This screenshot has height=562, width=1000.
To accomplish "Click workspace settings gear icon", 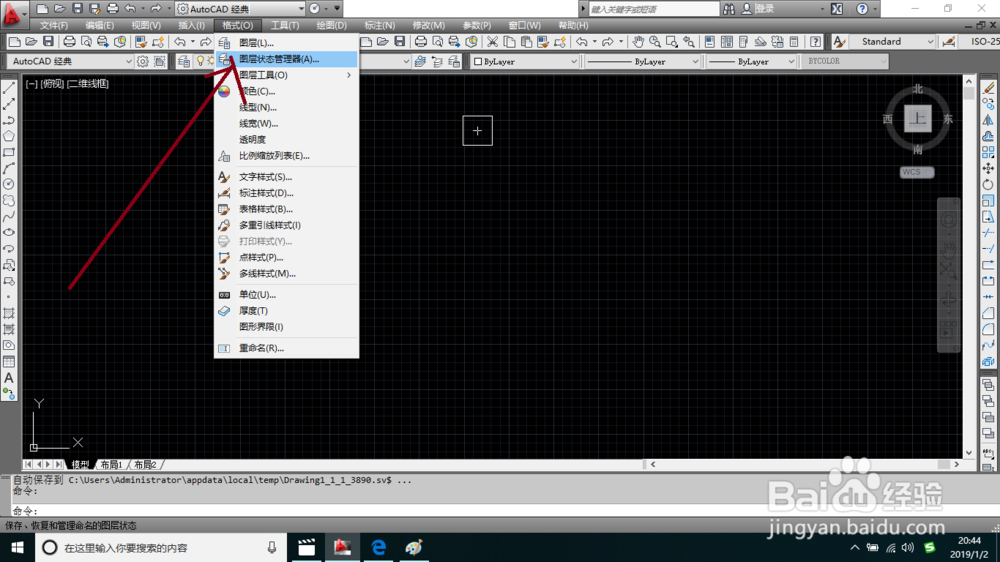I will point(142,61).
